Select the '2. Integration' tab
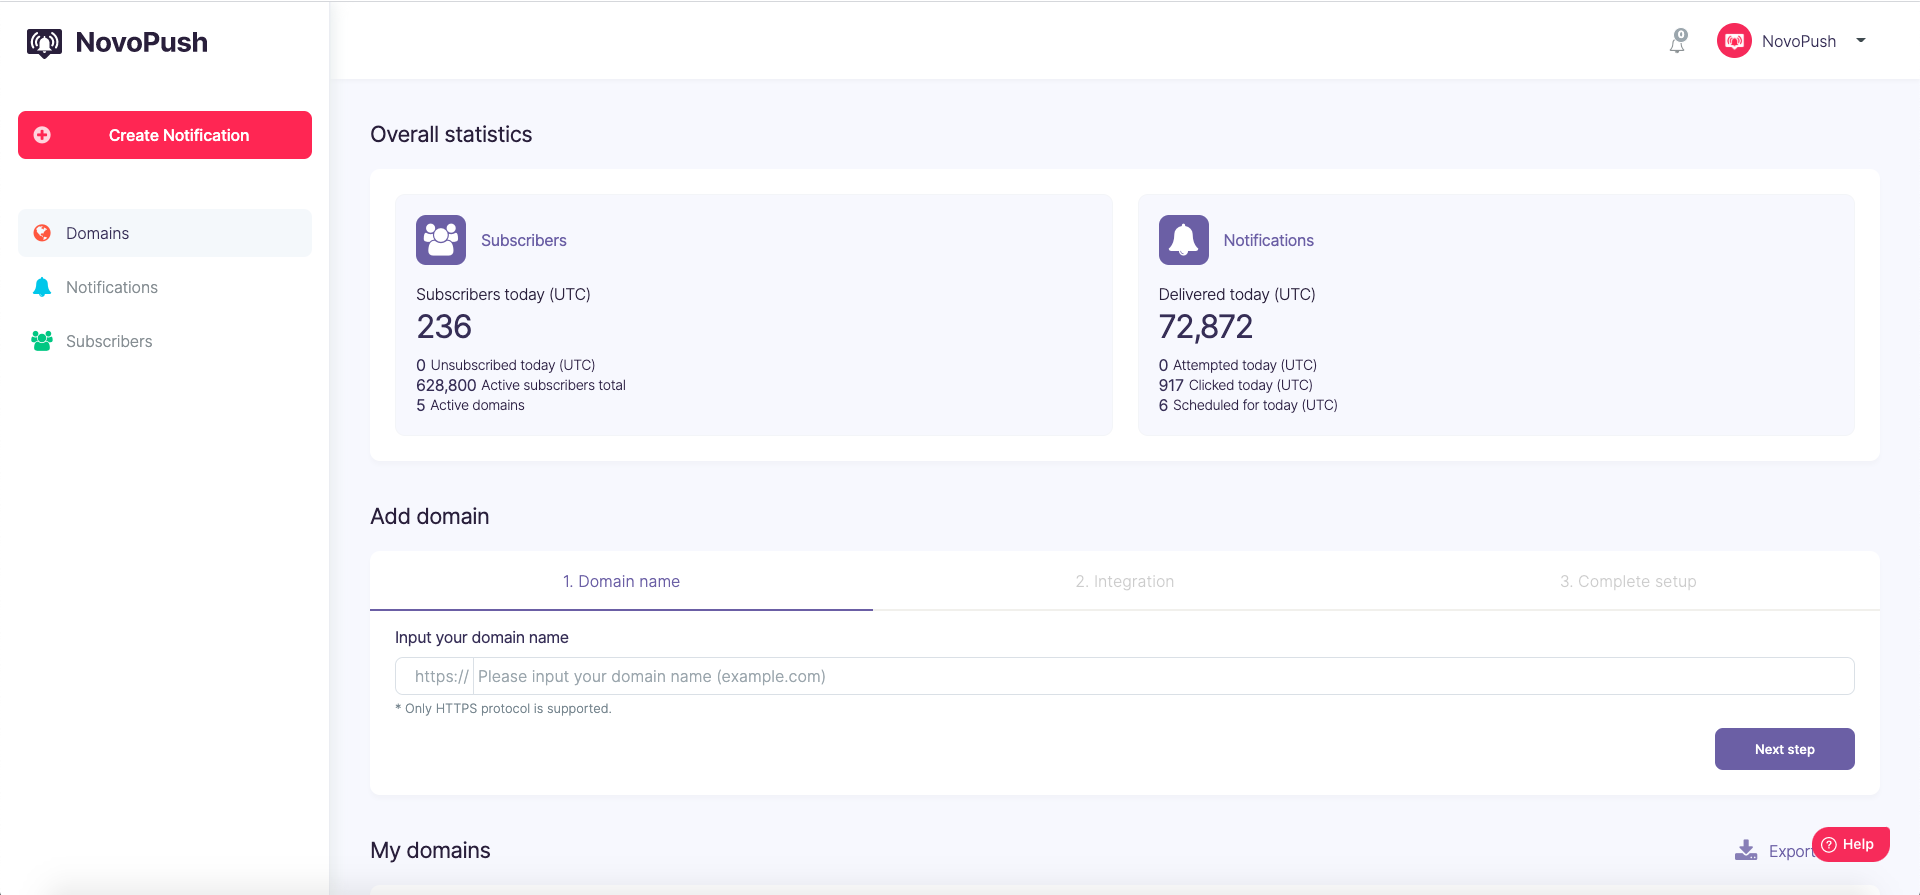This screenshot has width=1920, height=895. click(x=1125, y=581)
